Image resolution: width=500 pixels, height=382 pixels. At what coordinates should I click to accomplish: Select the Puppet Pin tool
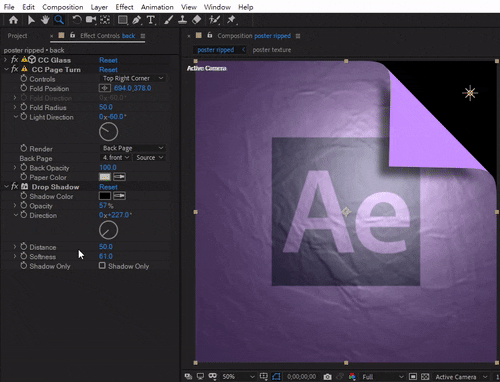[231, 20]
